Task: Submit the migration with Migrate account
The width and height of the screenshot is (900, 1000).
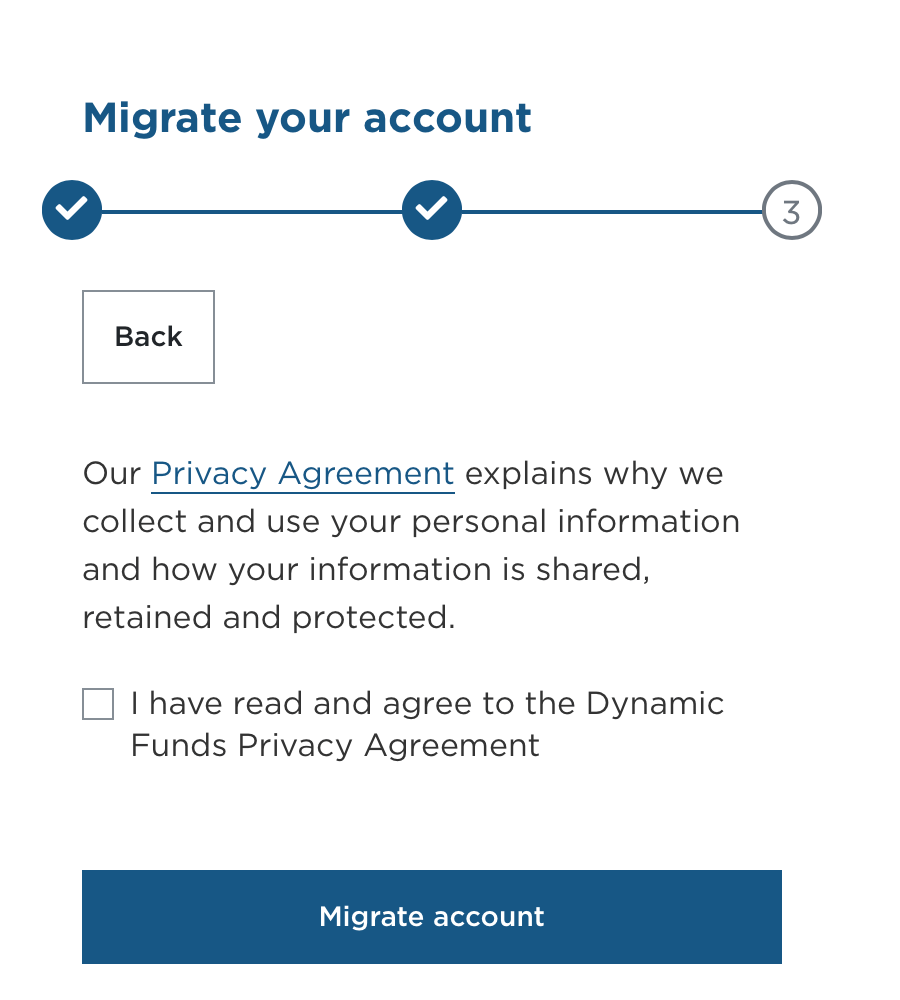Action: 431,916
